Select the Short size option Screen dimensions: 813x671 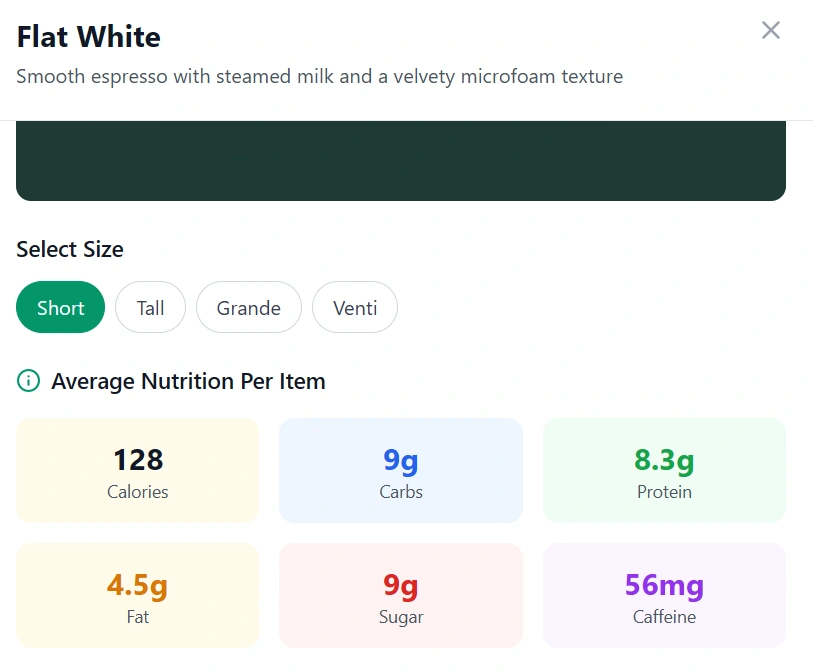pos(60,307)
